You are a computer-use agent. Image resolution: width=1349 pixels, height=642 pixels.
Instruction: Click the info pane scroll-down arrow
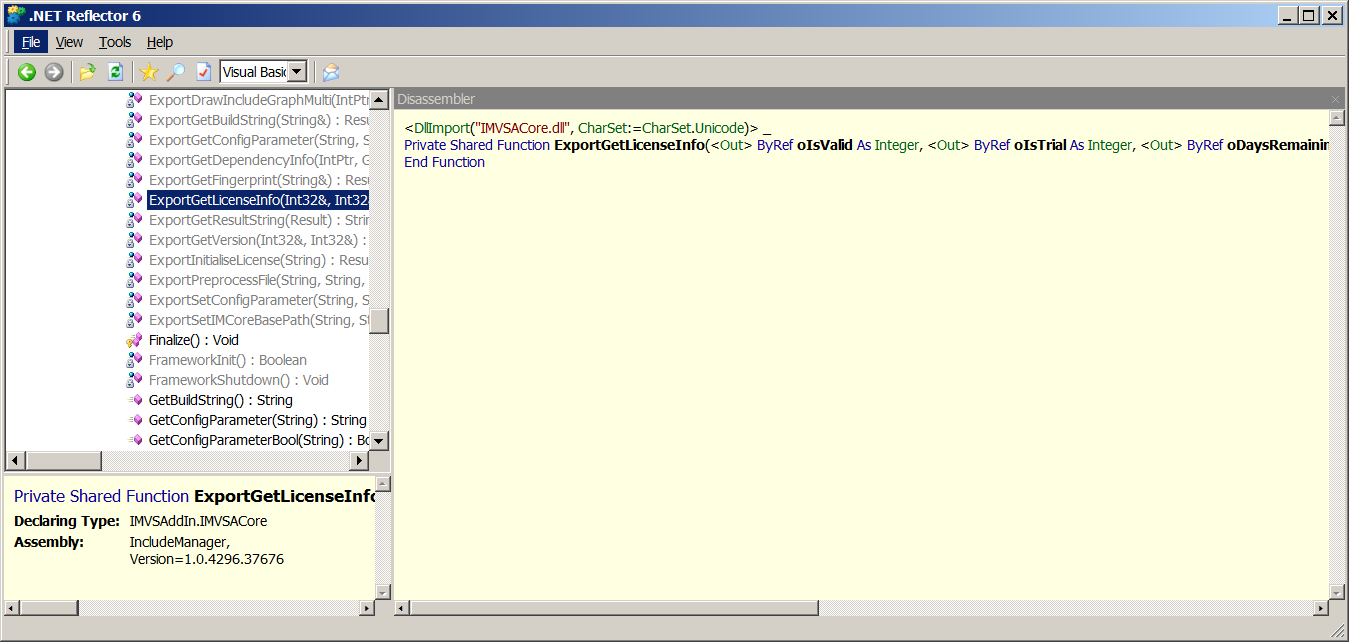[382, 591]
